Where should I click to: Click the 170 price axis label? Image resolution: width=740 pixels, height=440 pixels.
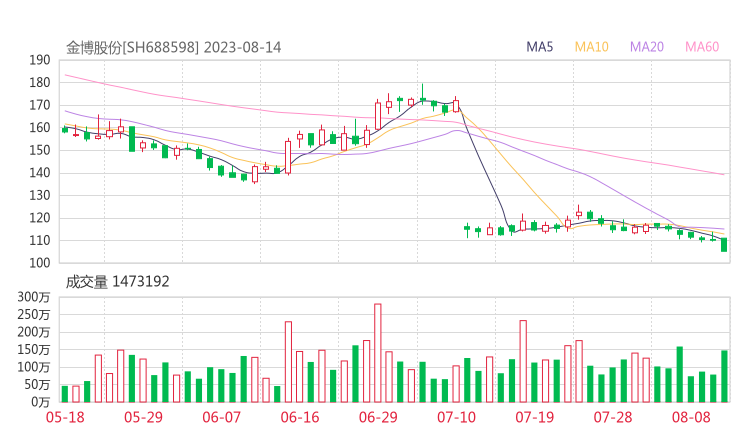point(40,105)
